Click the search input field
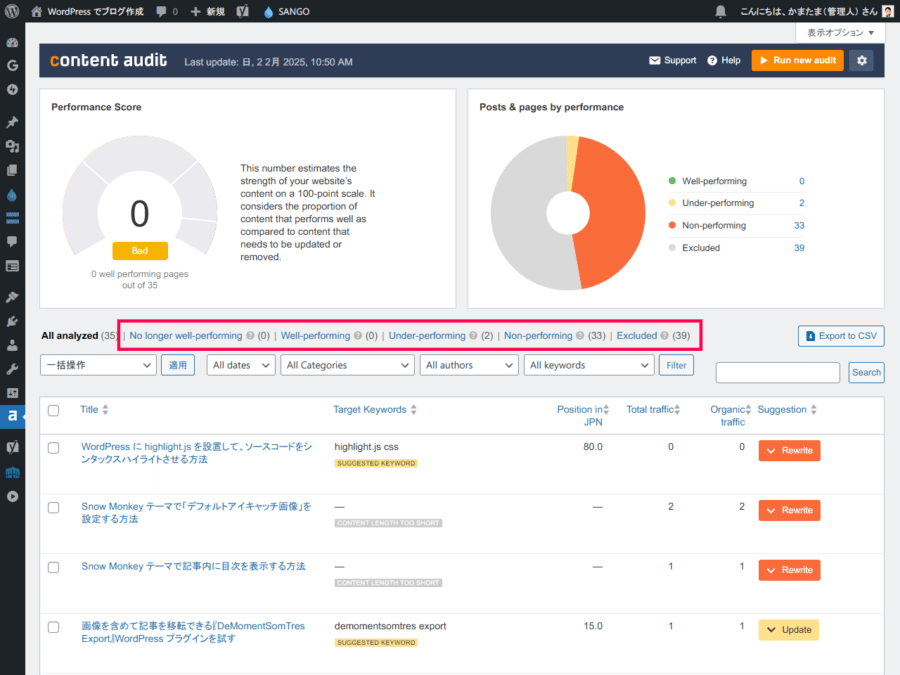900x675 pixels. [778, 372]
